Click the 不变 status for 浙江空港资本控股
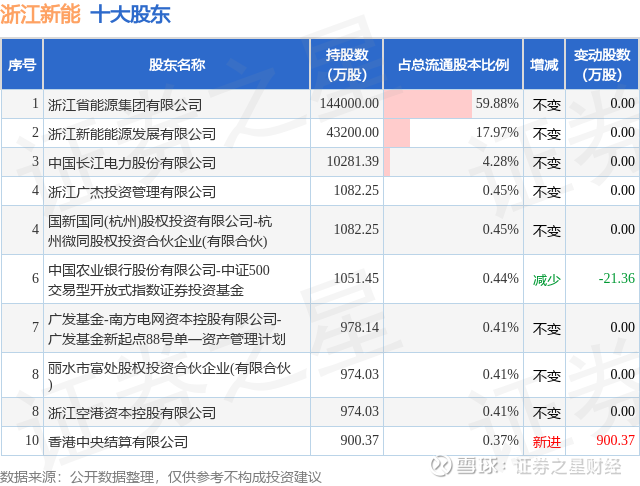 546,413
